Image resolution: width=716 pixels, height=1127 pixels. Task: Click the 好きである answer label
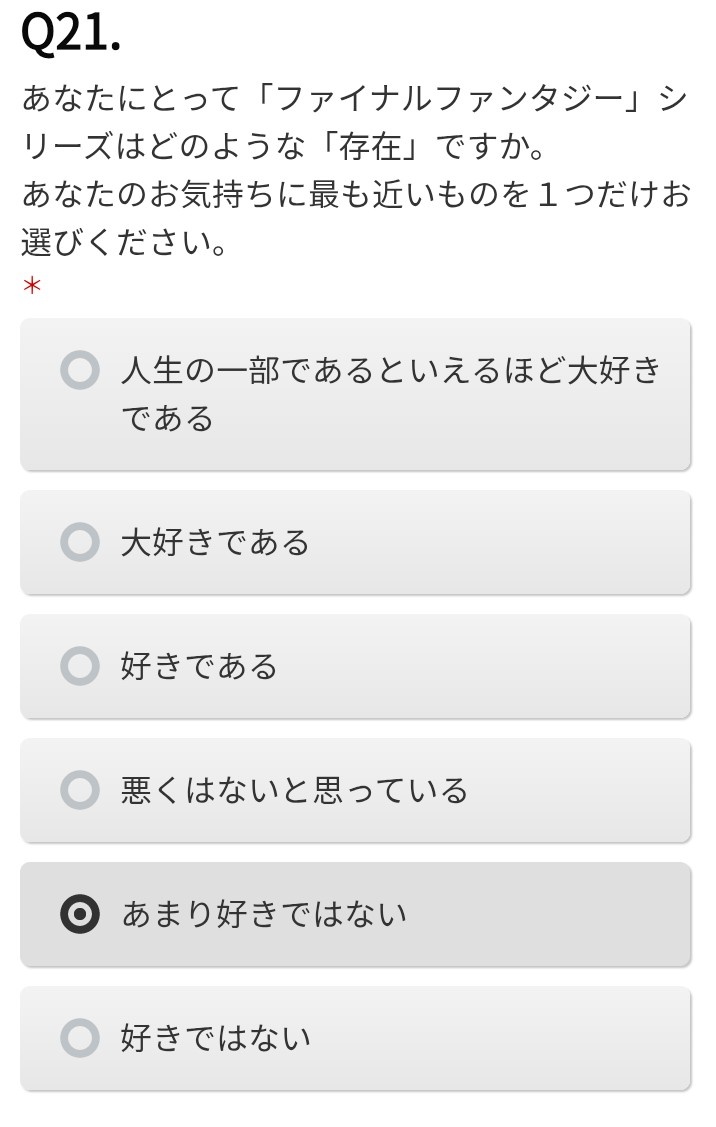pos(199,666)
